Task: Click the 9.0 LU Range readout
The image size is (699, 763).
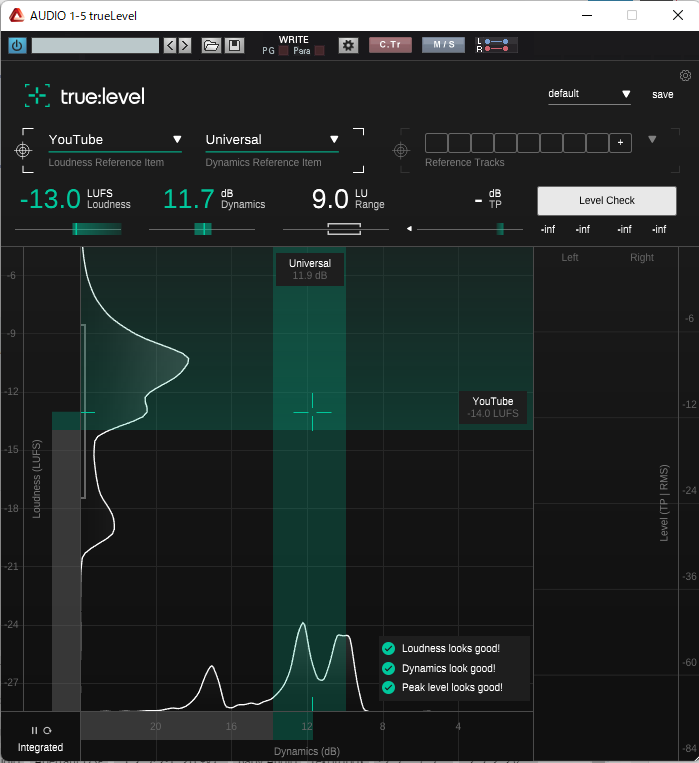Action: pyautogui.click(x=348, y=199)
